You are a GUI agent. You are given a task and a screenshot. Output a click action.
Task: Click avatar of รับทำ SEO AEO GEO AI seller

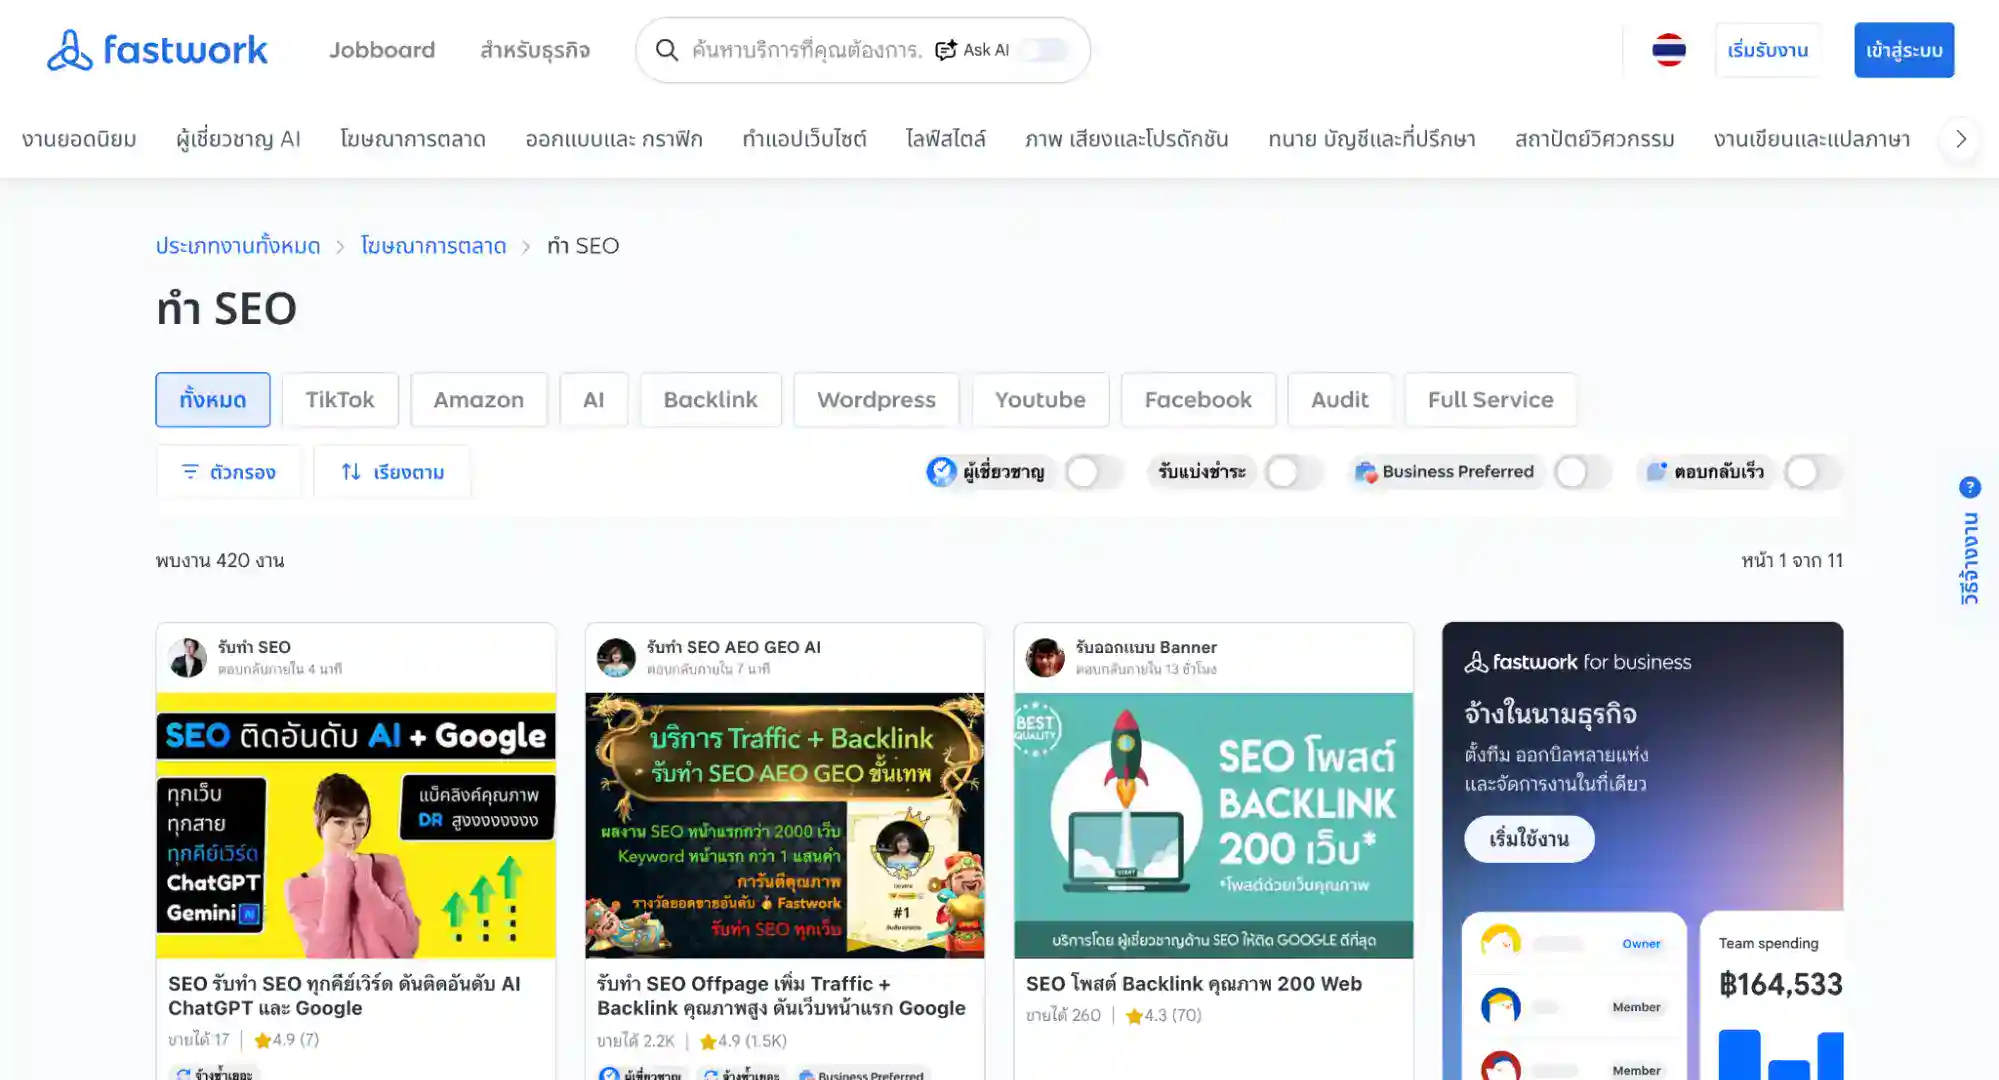(616, 658)
